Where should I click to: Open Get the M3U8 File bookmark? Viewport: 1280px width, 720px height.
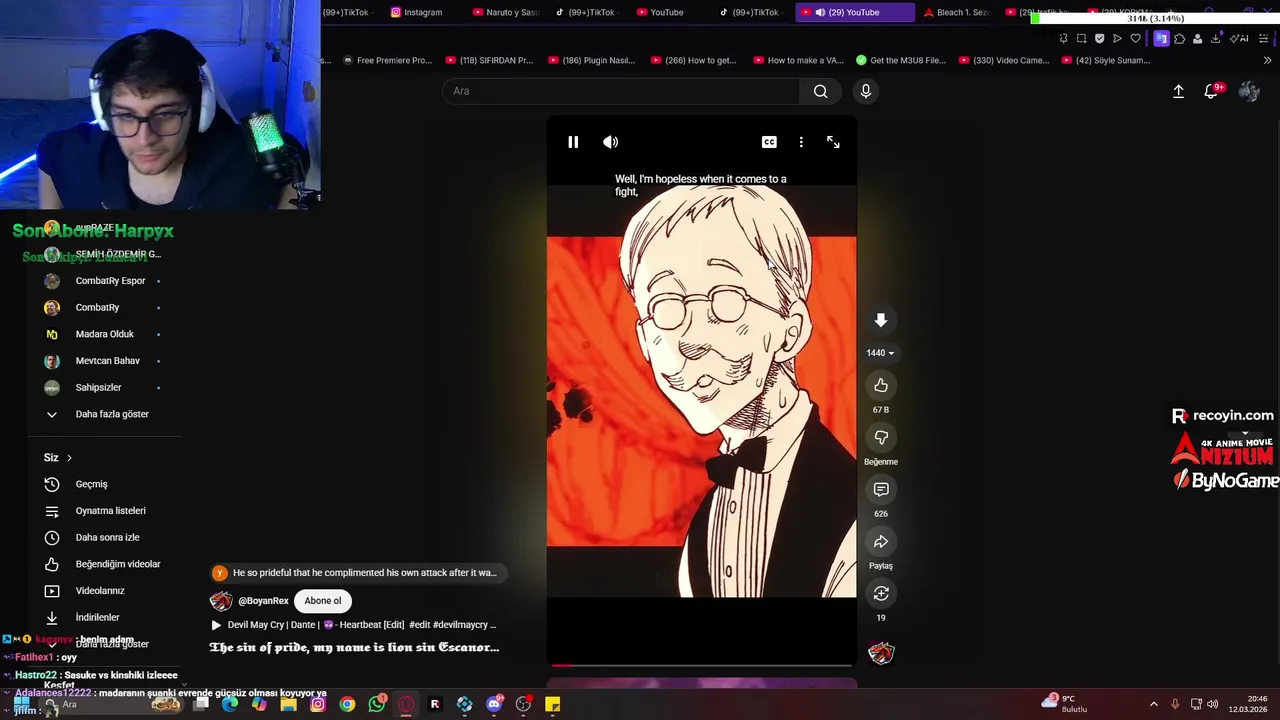point(900,60)
